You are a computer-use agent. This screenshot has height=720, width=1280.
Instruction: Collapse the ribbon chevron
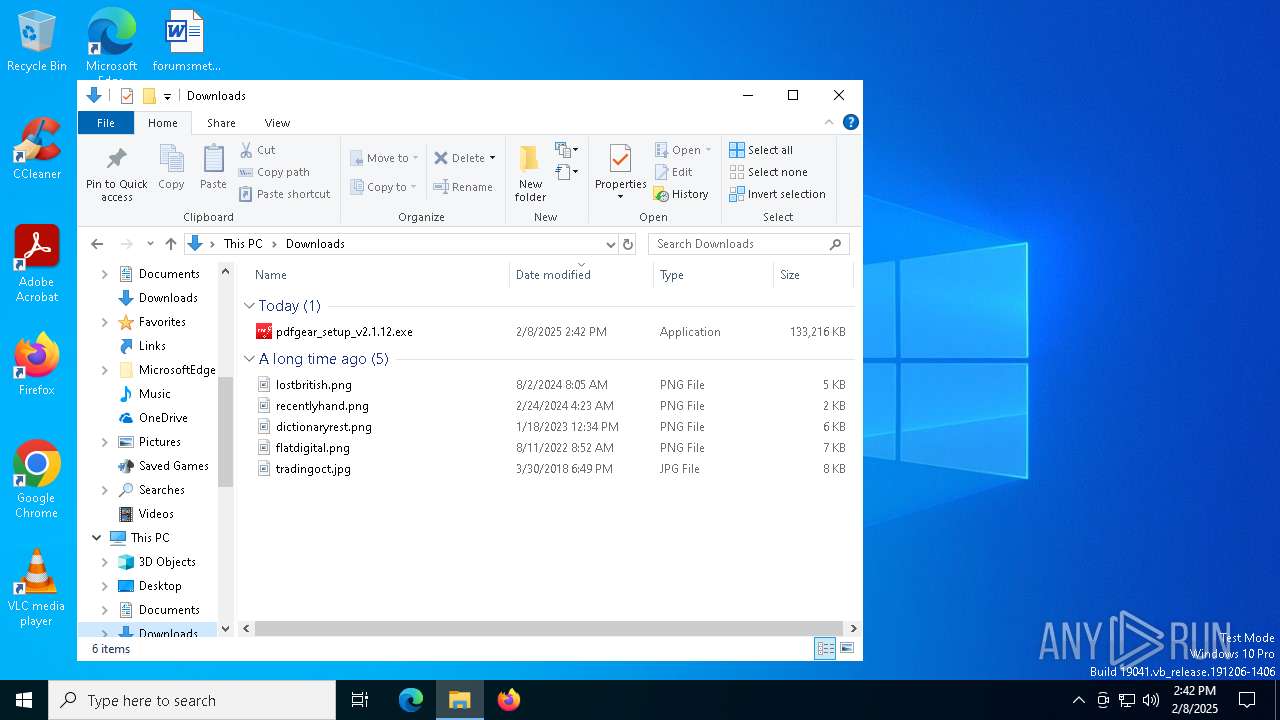[829, 122]
